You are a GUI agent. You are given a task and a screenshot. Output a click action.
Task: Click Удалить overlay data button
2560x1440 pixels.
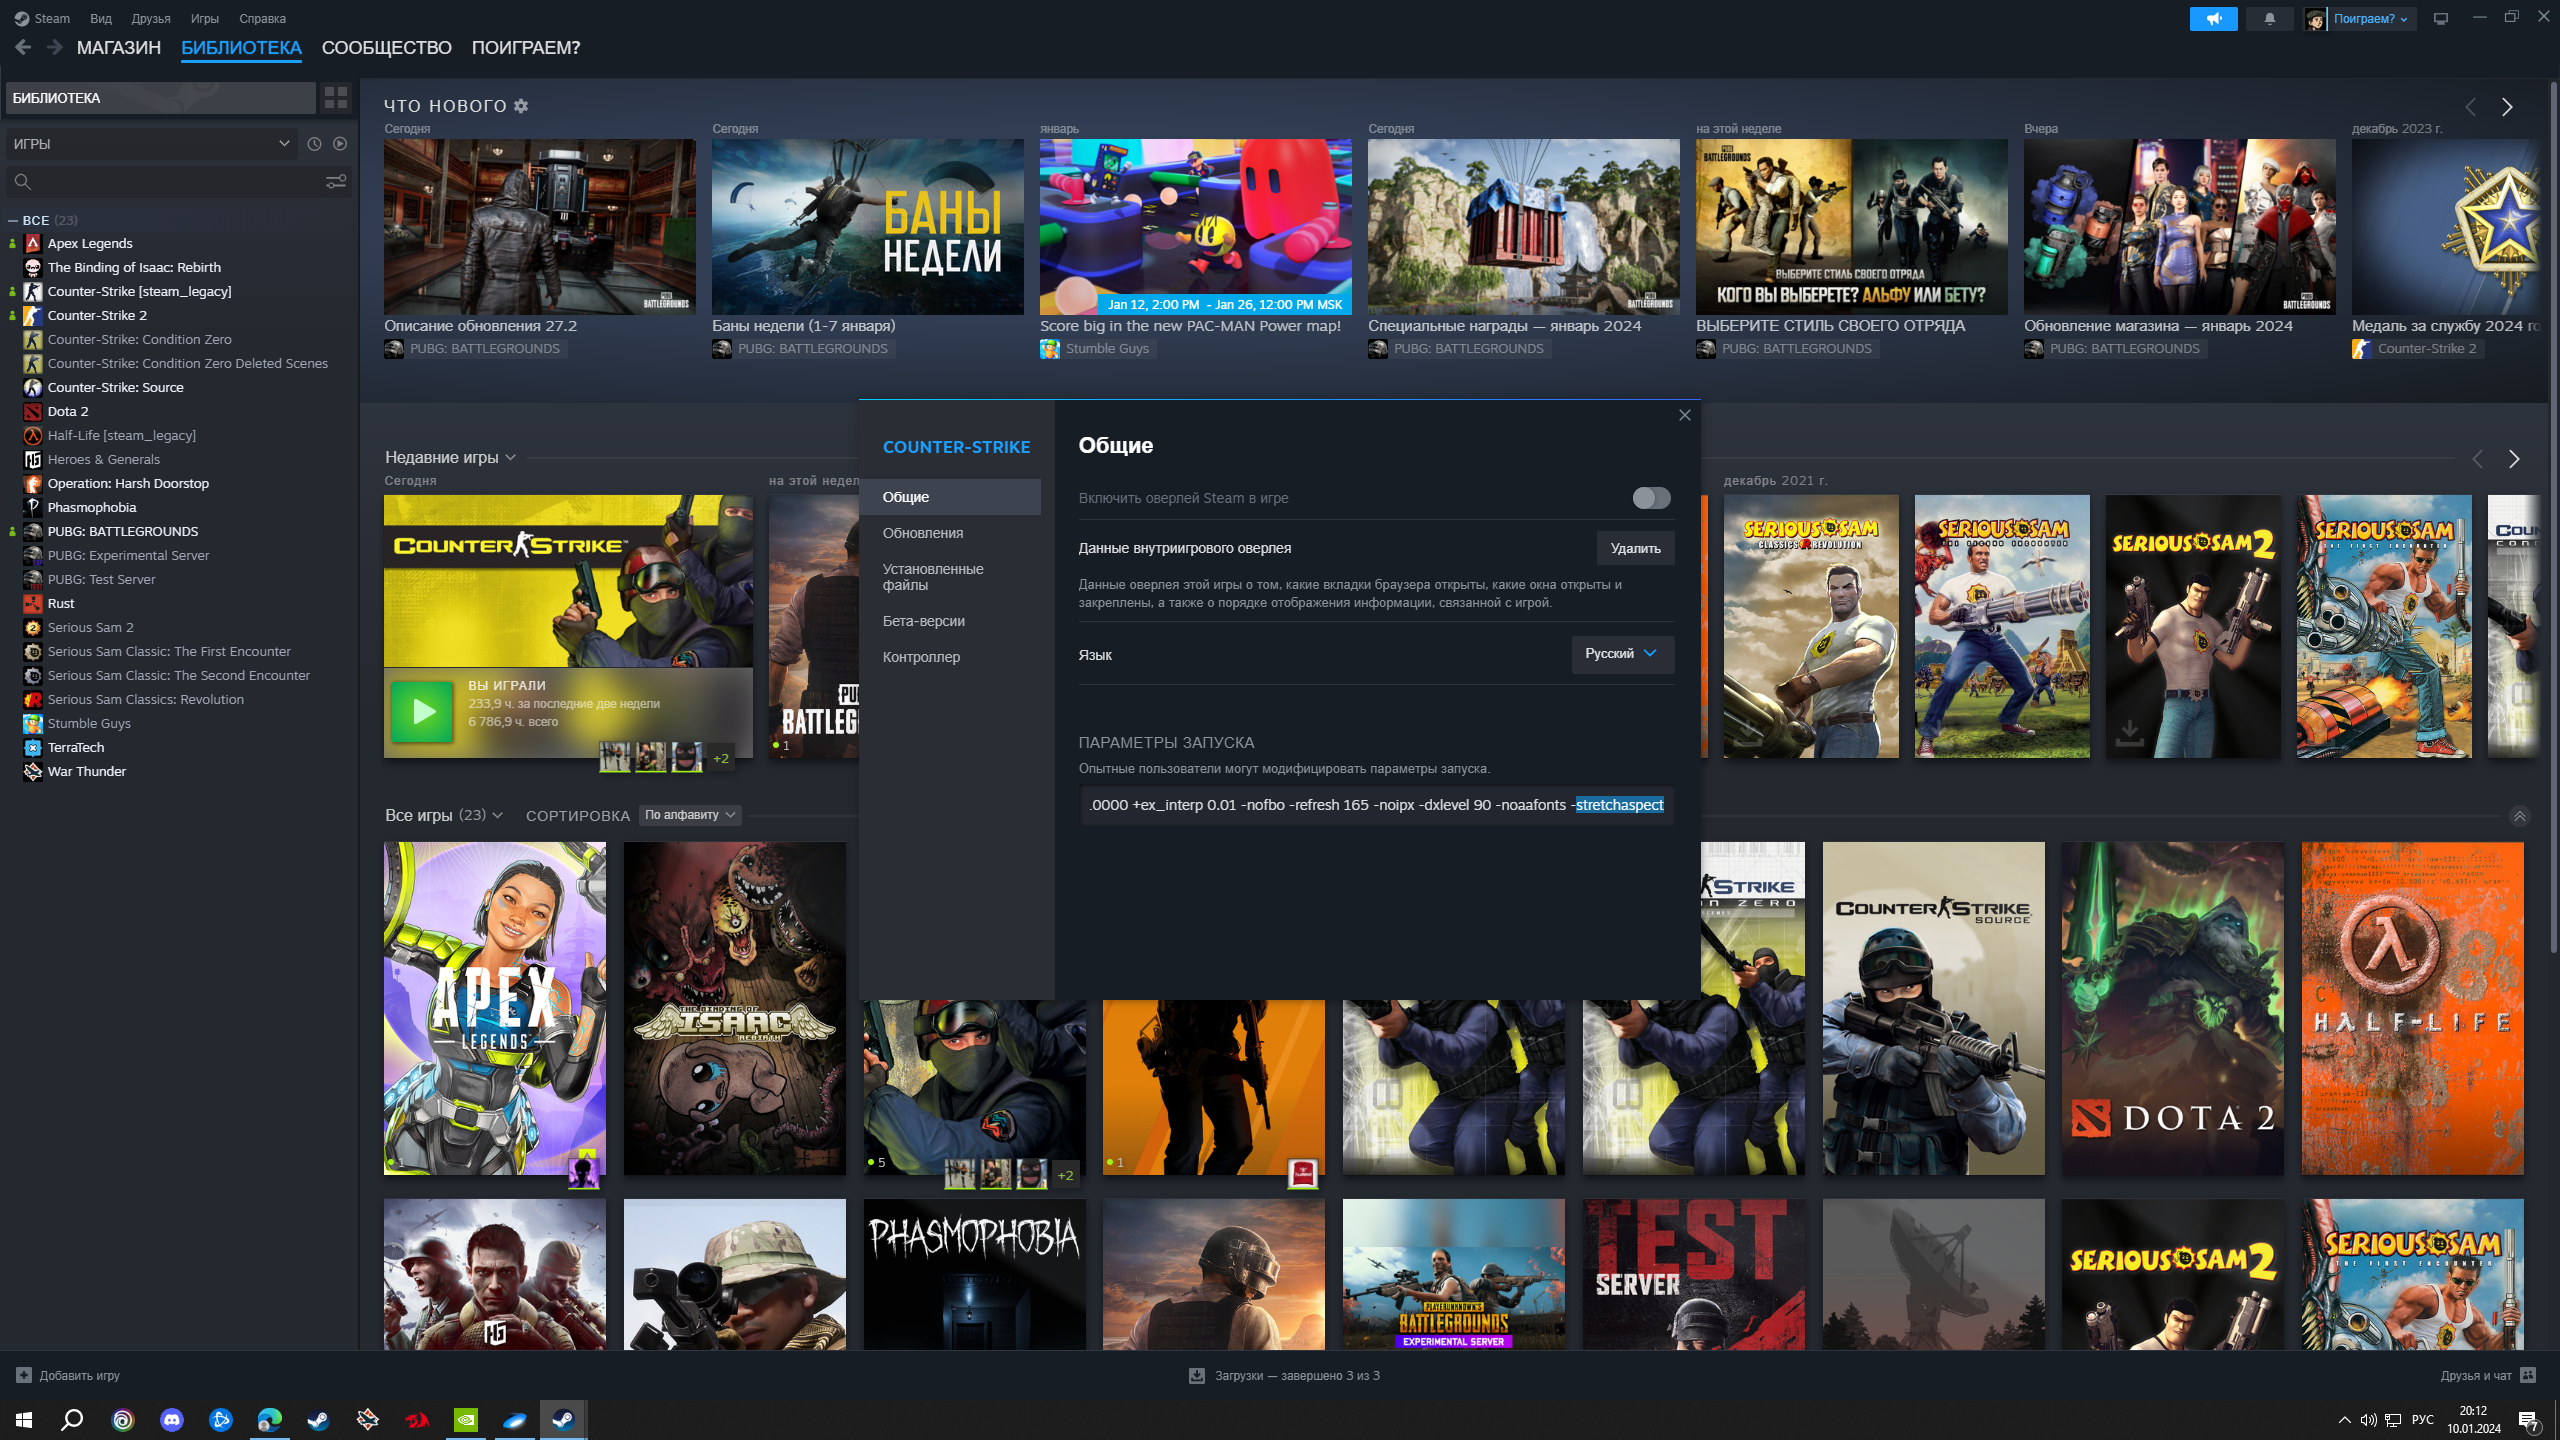click(x=1635, y=548)
